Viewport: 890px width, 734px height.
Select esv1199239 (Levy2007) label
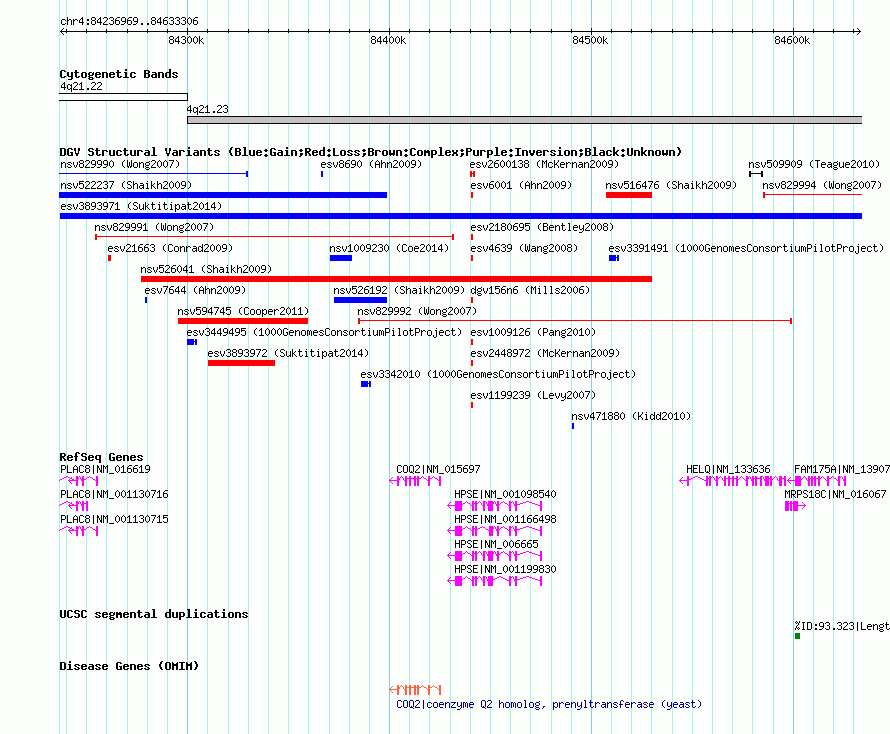coord(533,395)
